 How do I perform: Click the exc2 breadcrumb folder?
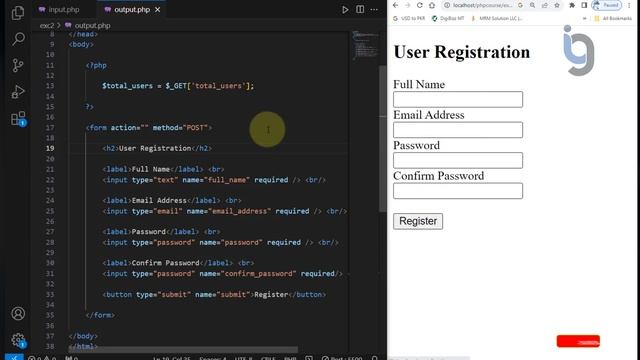[x=47, y=25]
